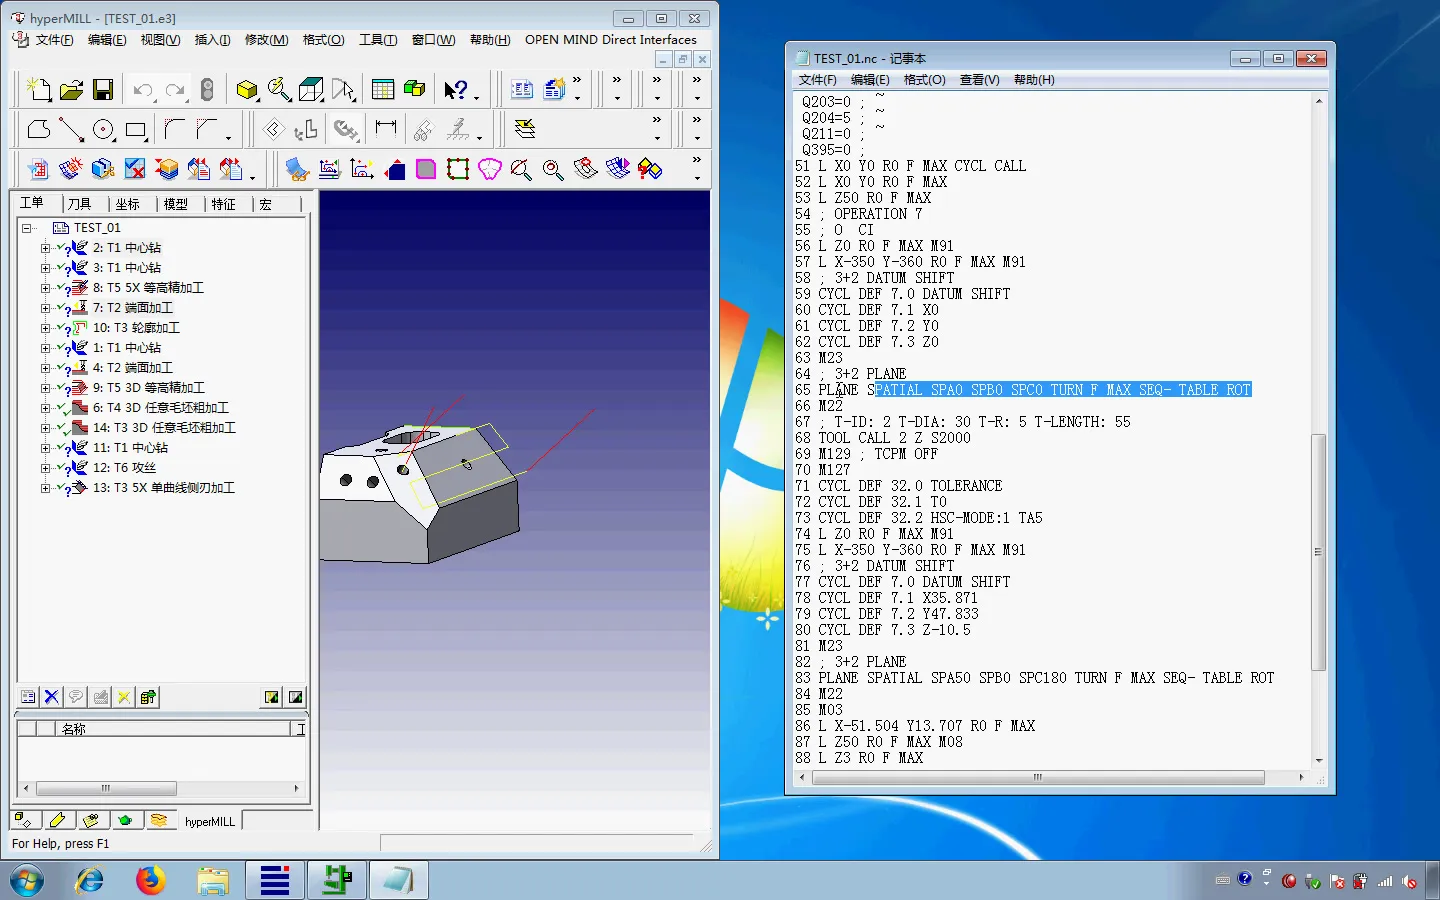Screen dimensions: 1440x900
Task: Click the Notepad vertical scrollbar thumb
Action: click(1318, 552)
